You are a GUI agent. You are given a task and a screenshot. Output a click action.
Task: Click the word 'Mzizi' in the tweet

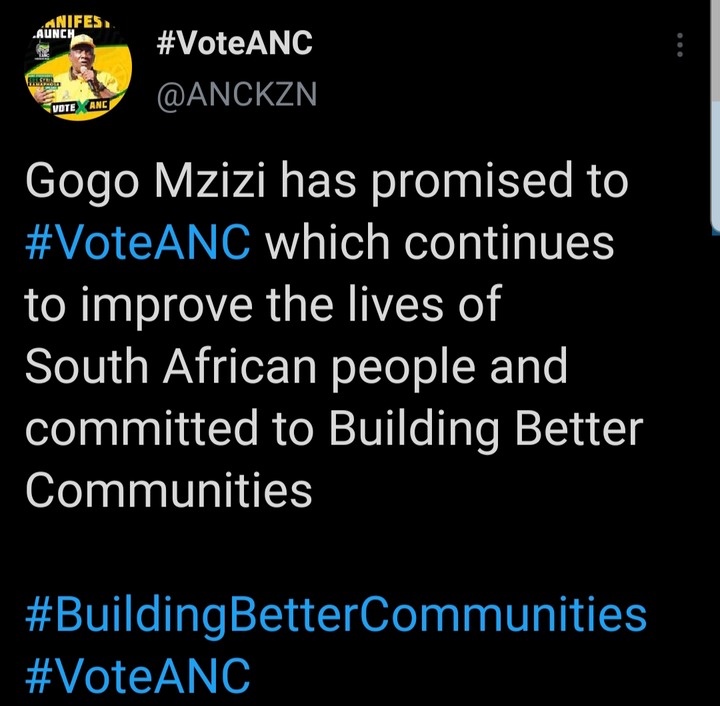[210, 180]
